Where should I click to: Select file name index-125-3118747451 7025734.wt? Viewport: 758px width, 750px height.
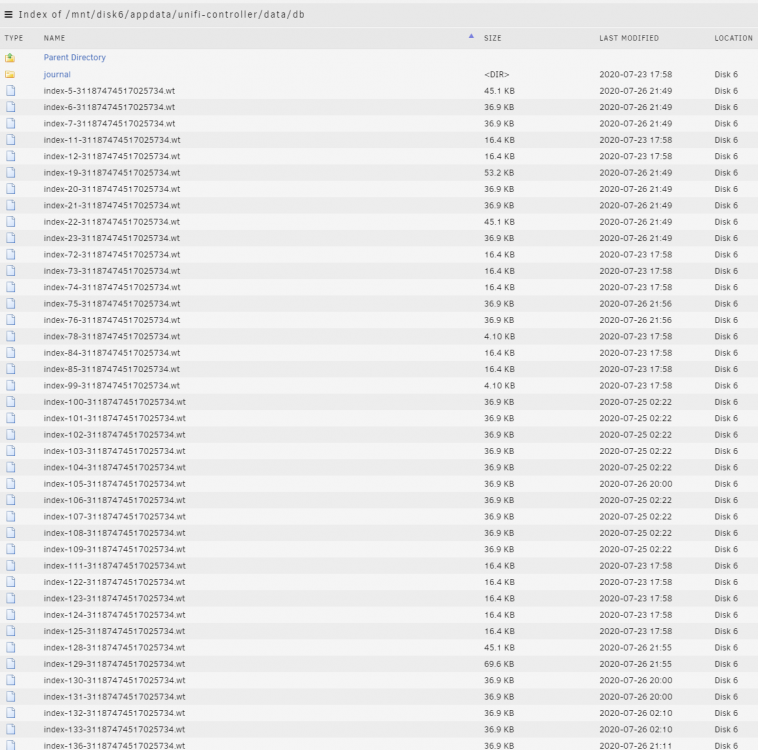pyautogui.click(x=114, y=632)
